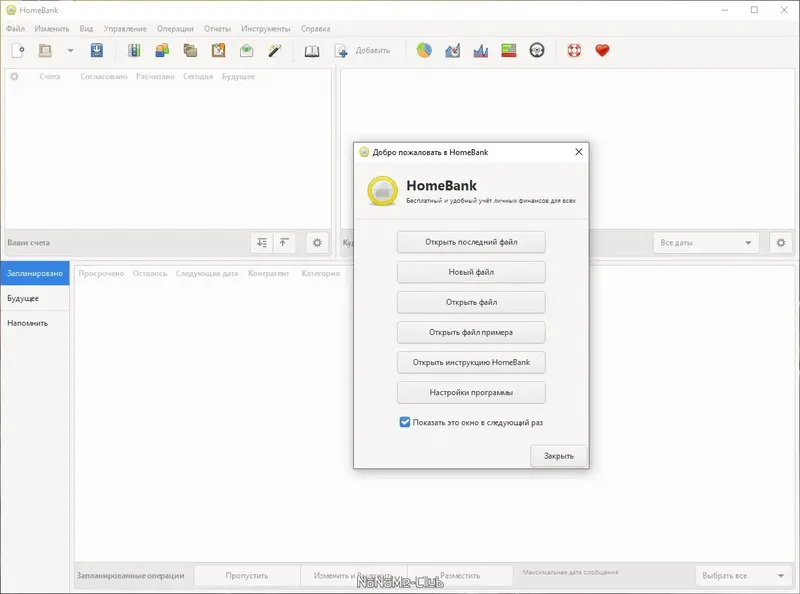The width and height of the screenshot is (800, 594).
Task: Click the Пропустить button
Action: click(247, 575)
